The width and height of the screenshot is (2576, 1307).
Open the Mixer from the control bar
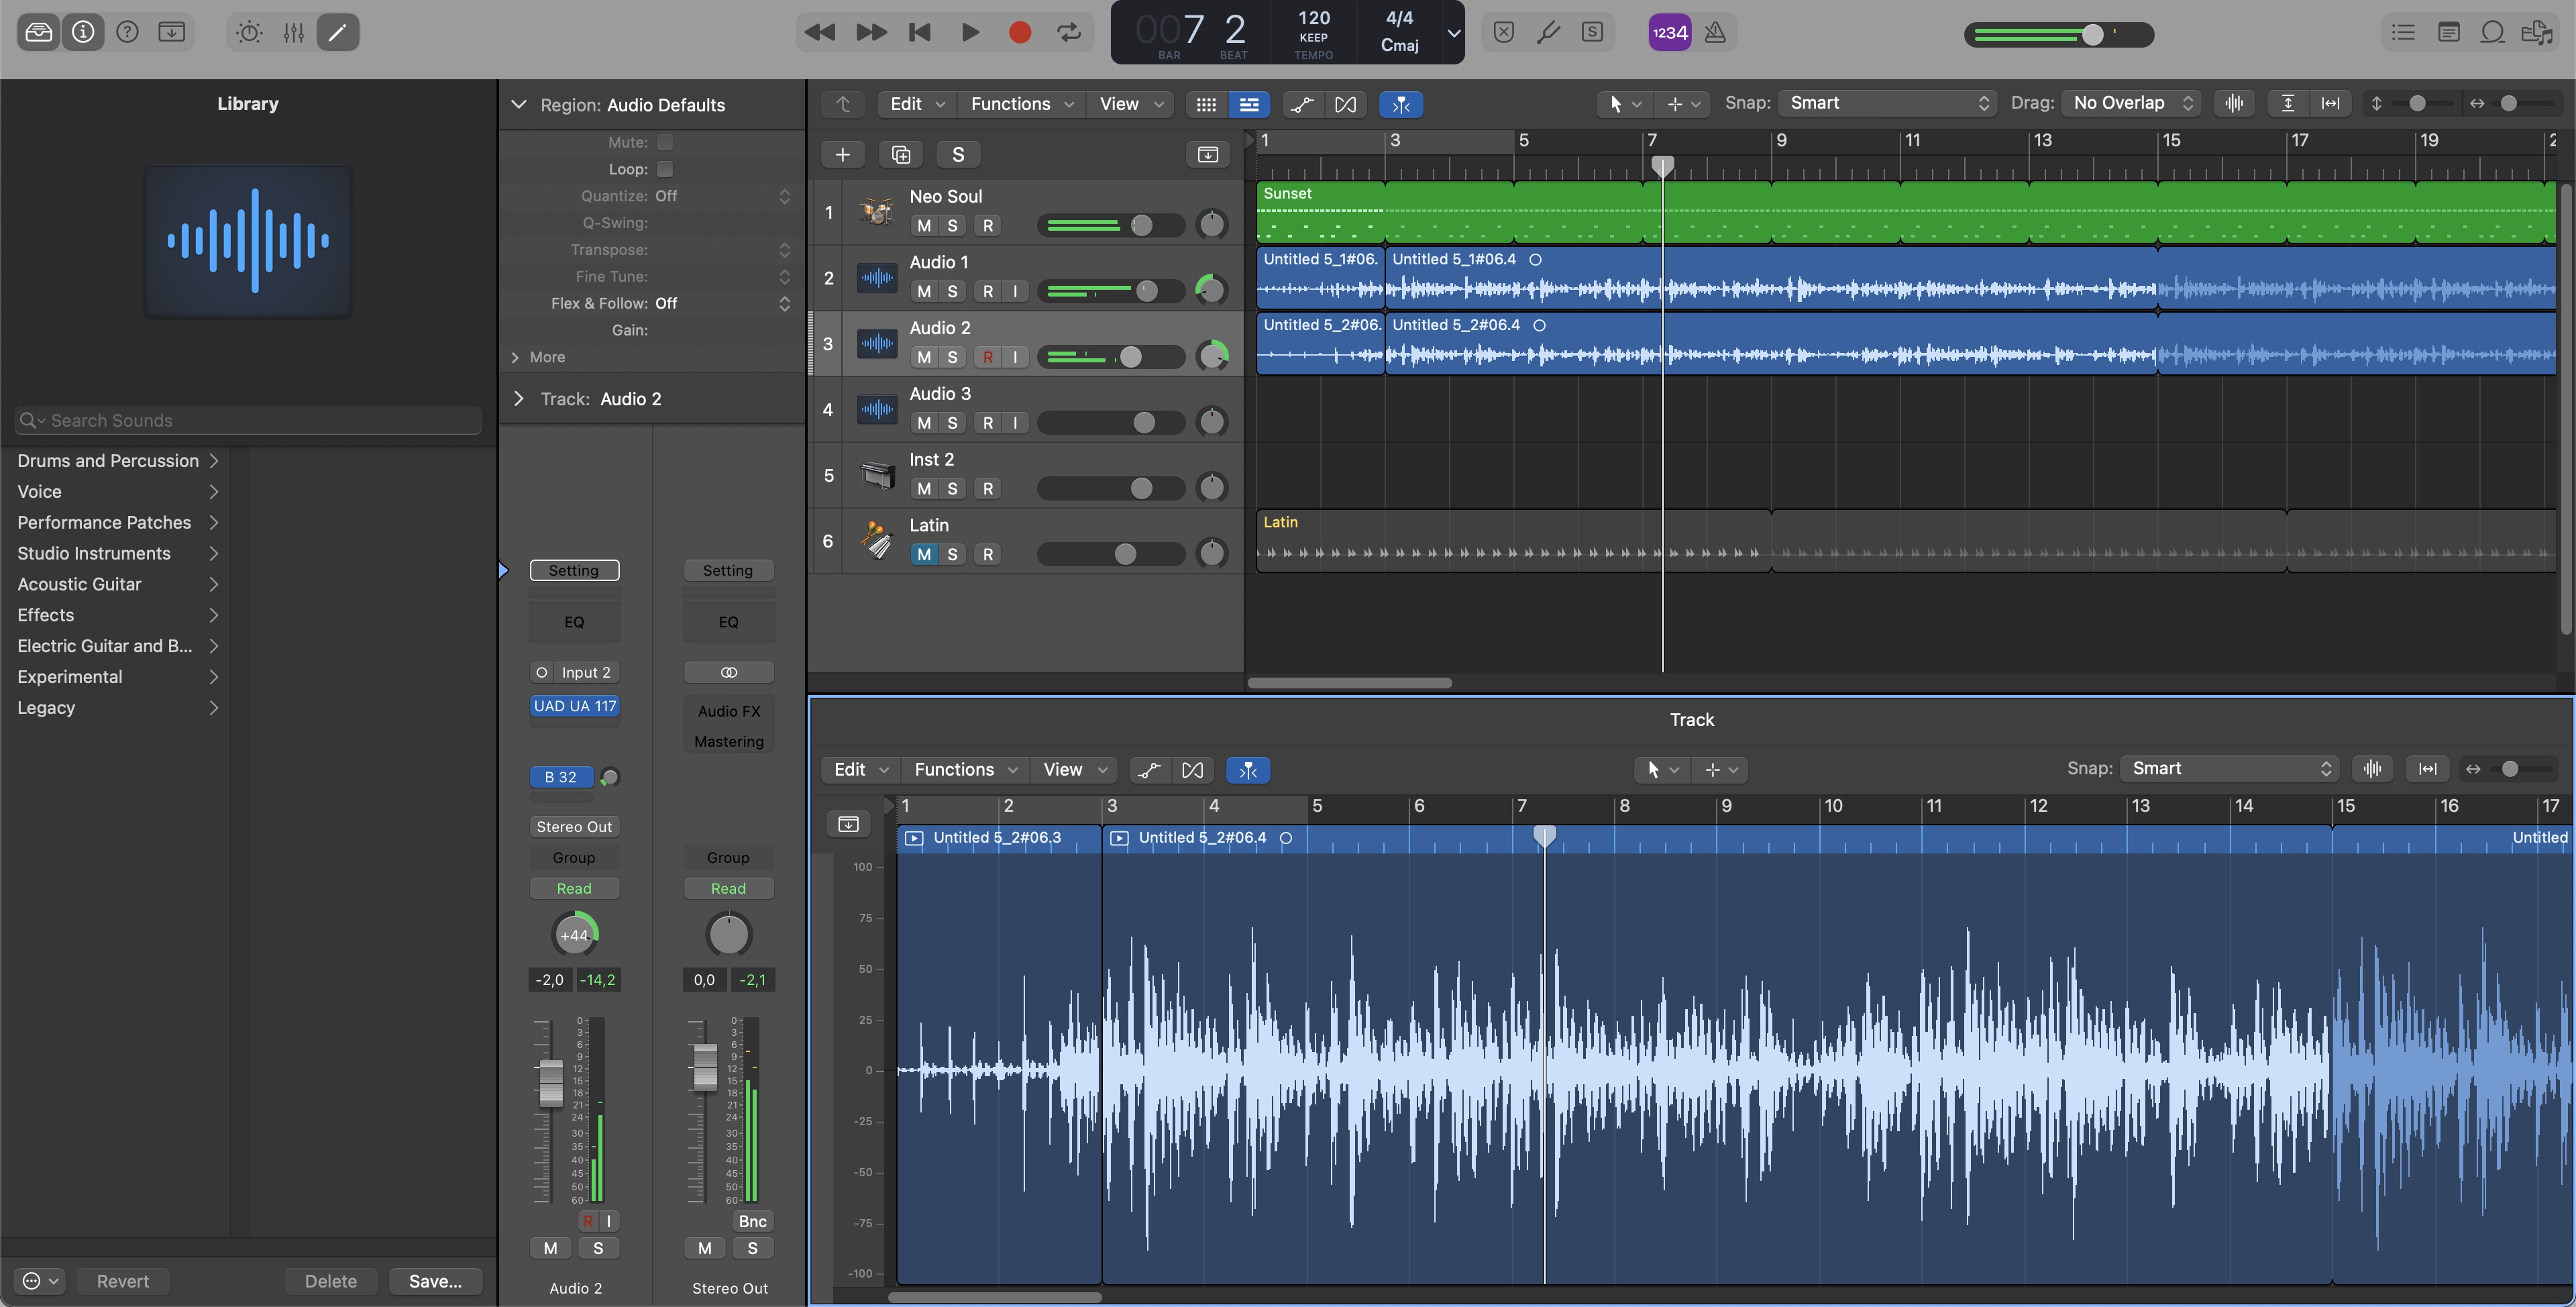click(293, 32)
